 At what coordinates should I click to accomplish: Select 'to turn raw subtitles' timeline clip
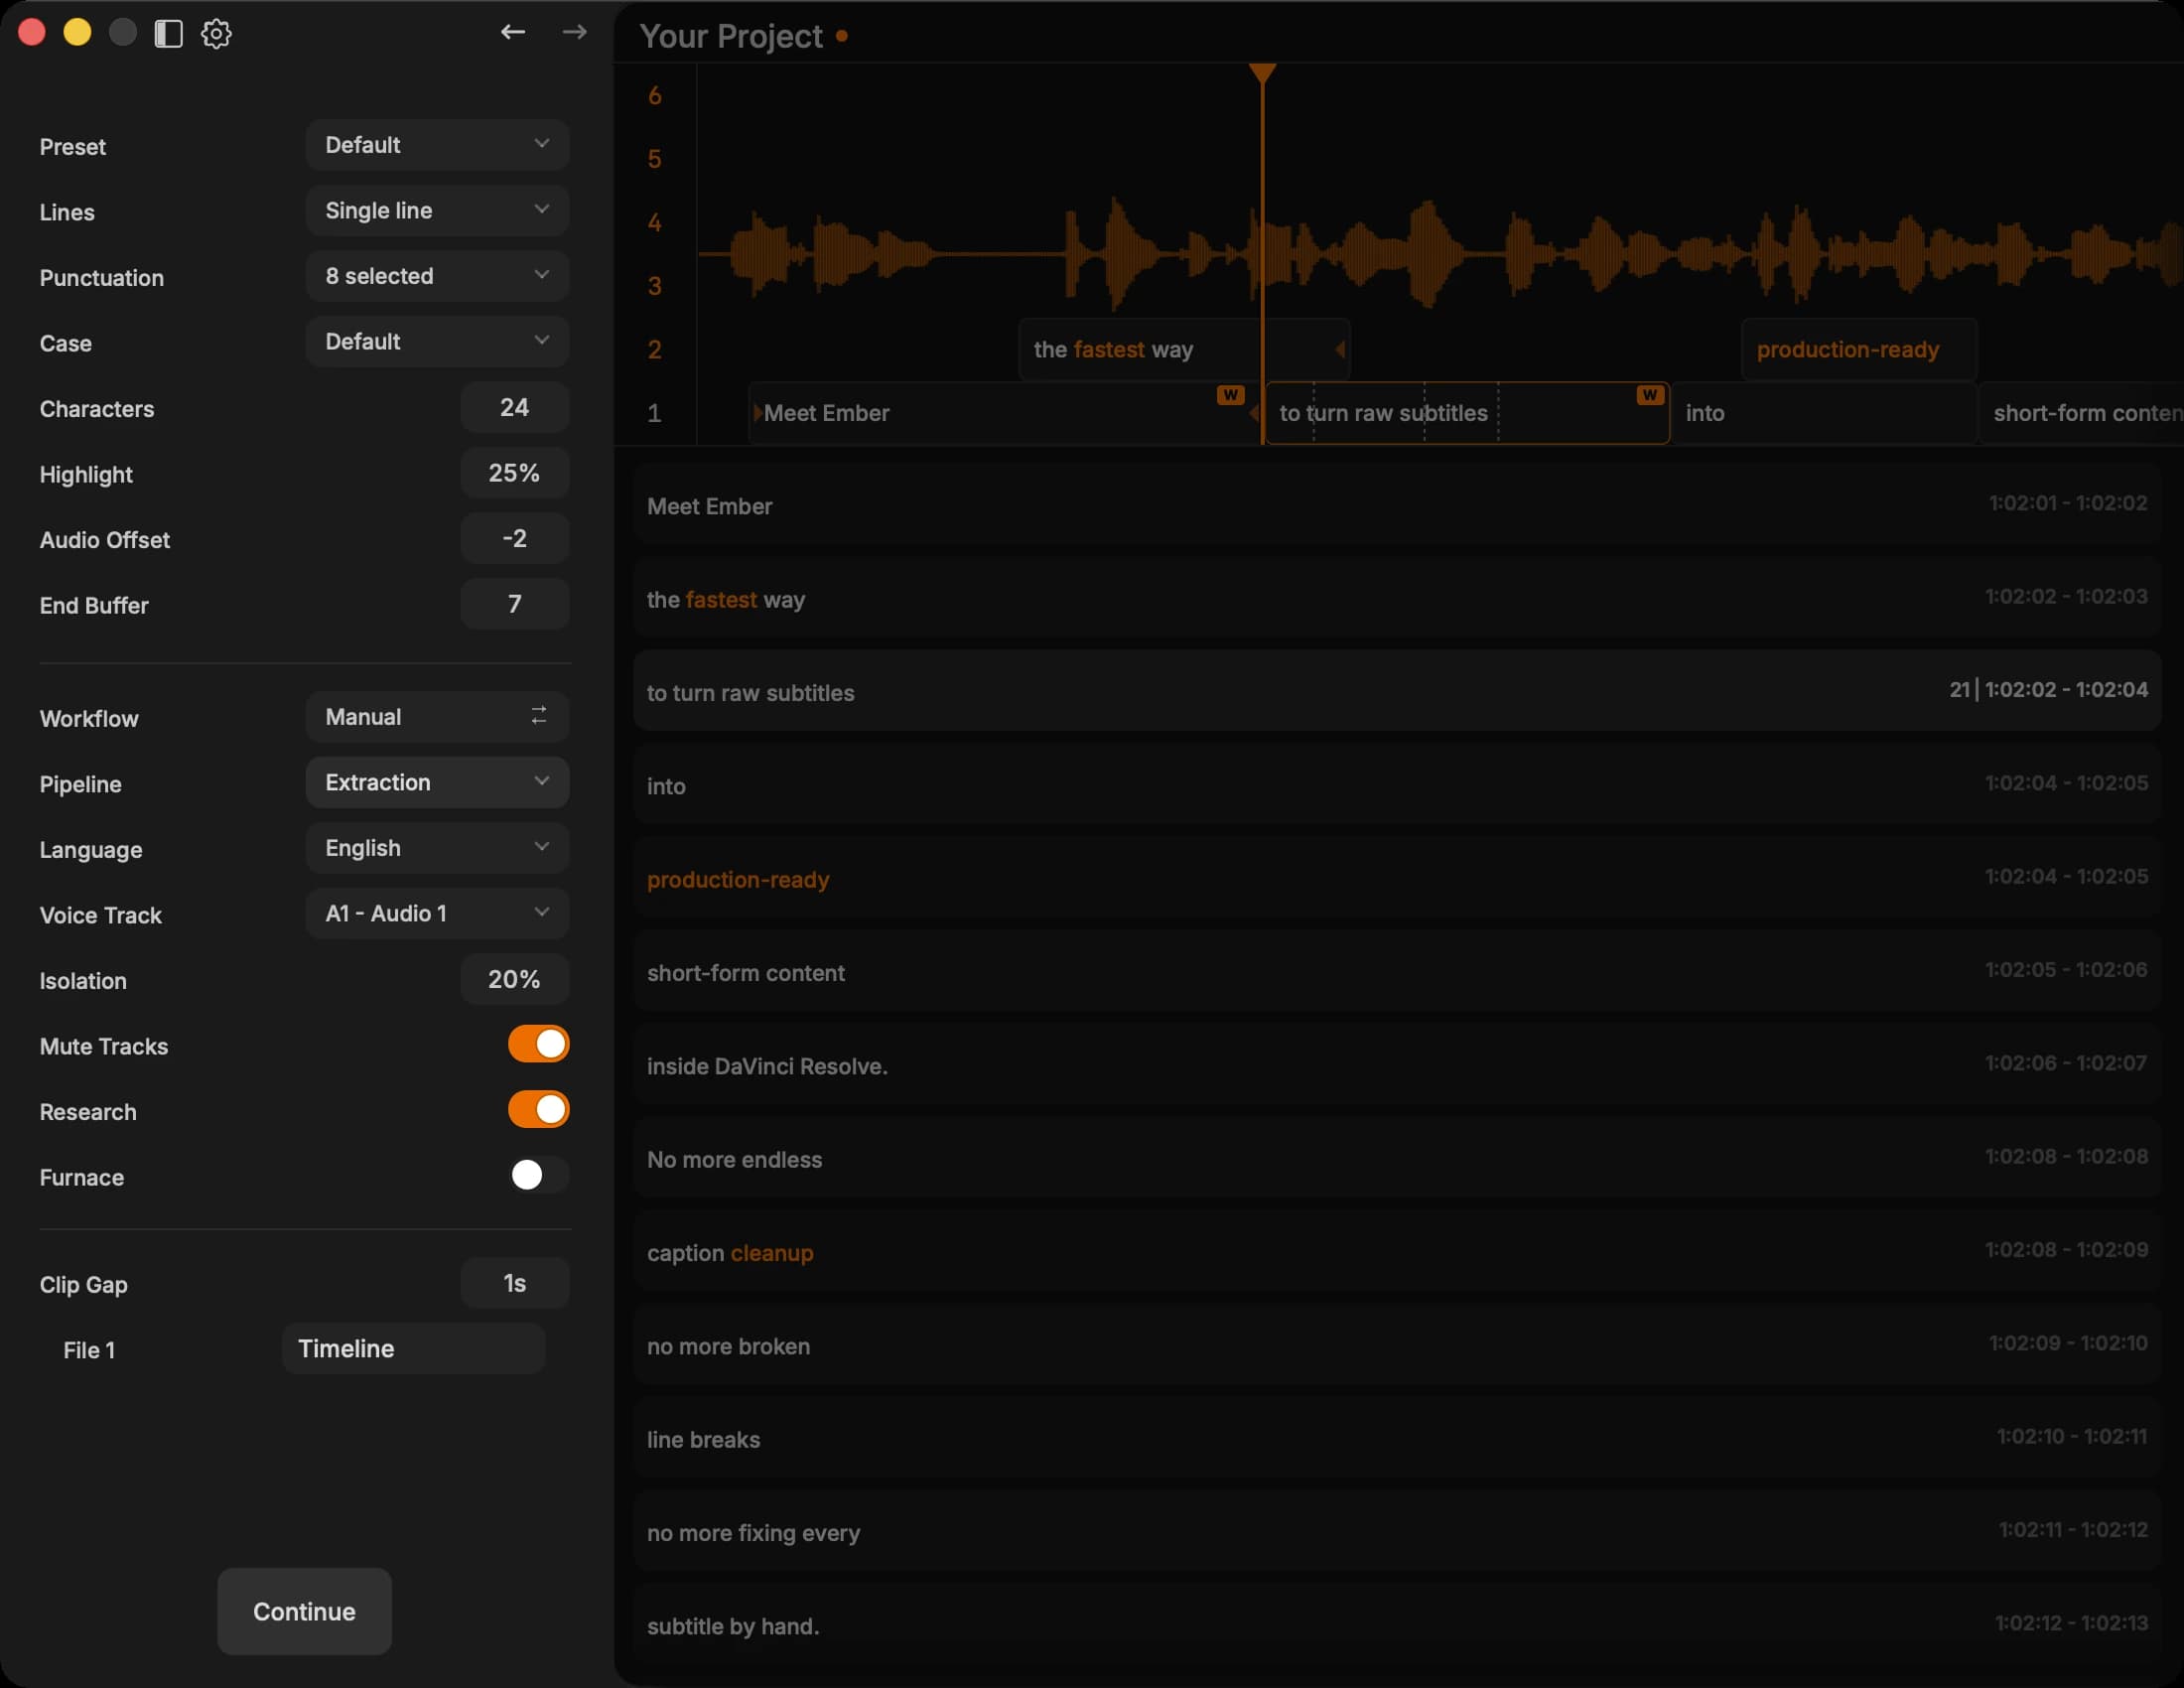click(1467, 413)
